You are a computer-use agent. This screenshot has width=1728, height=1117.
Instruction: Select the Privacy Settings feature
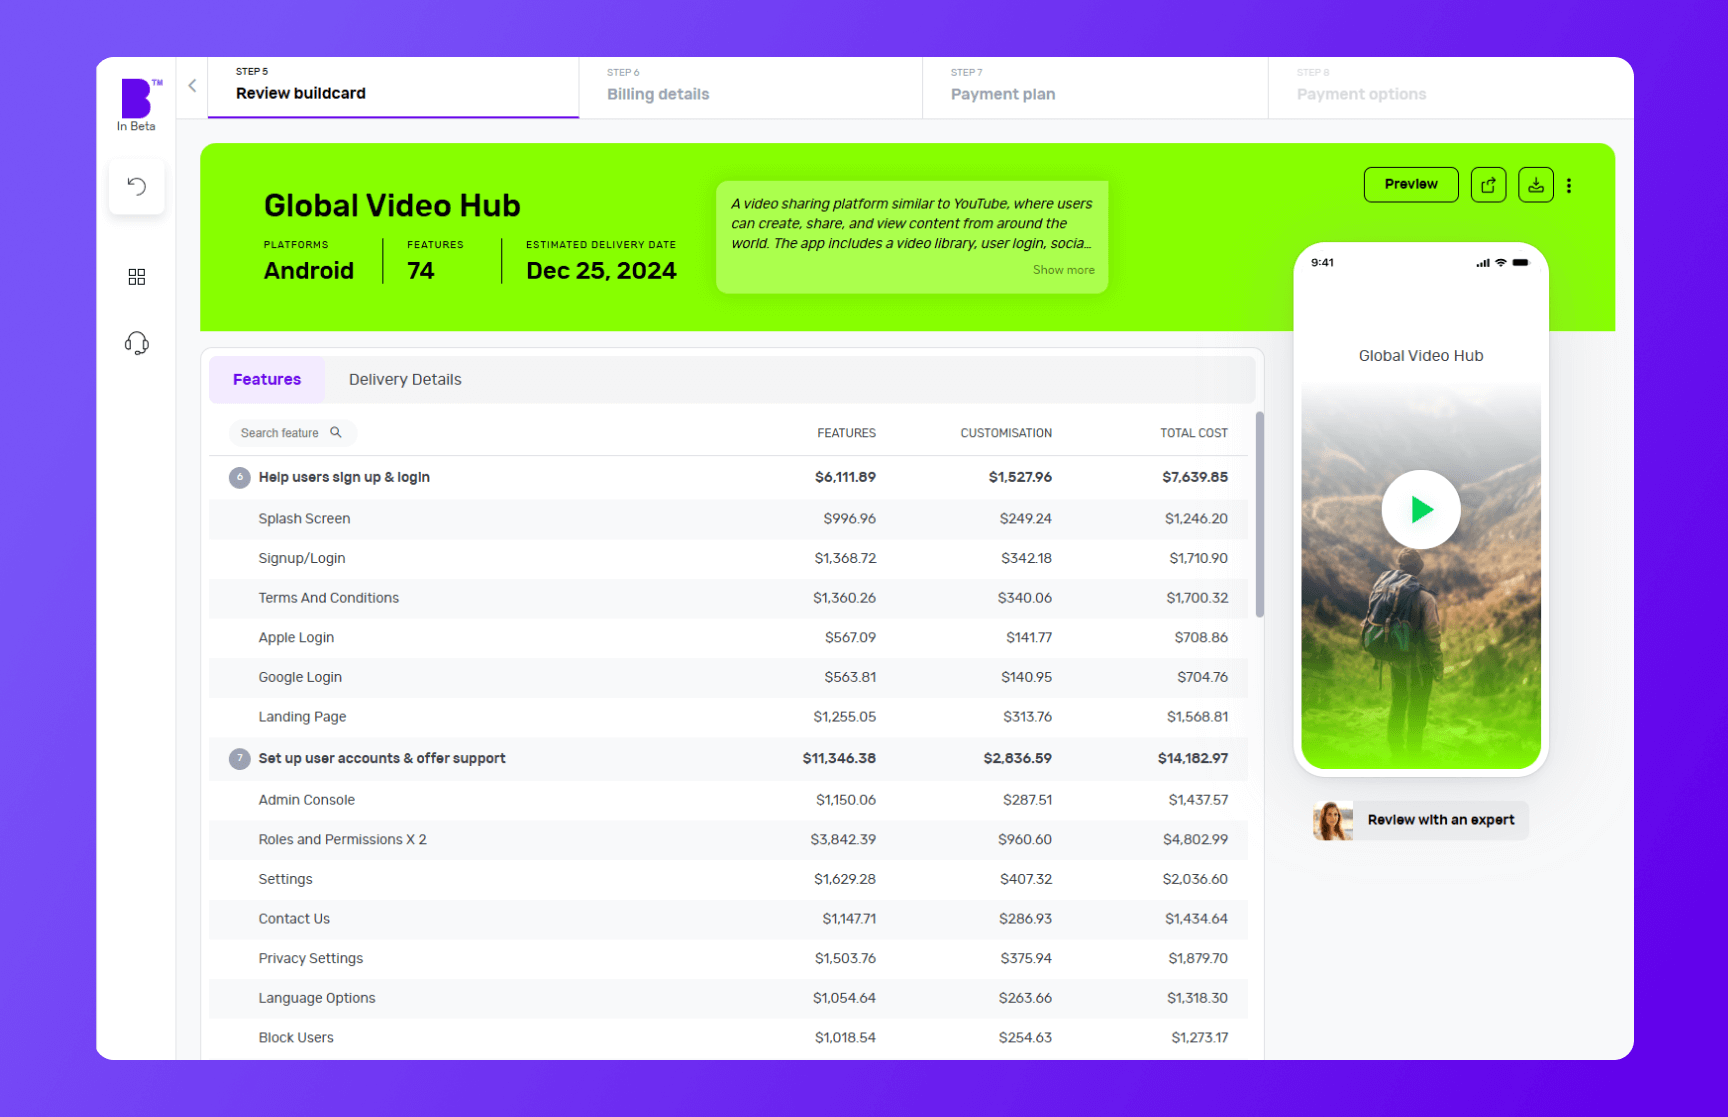(728, 958)
